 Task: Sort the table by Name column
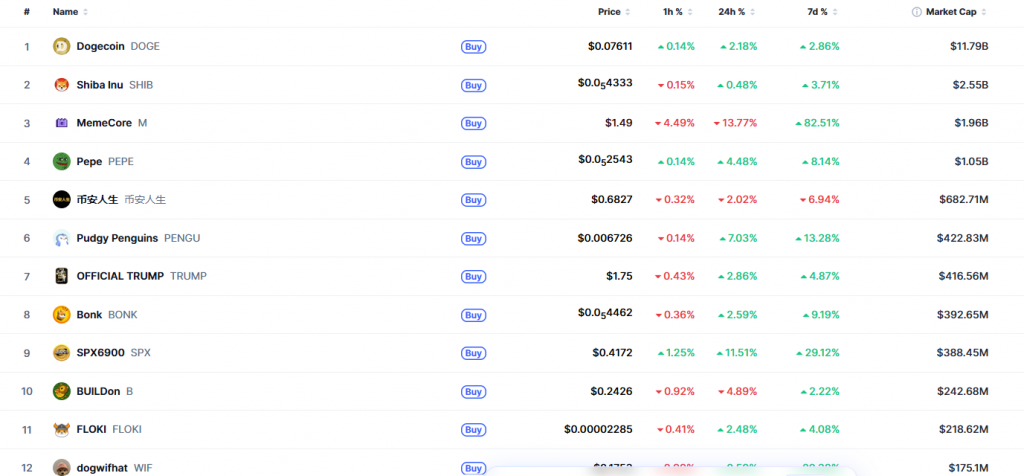tap(70, 12)
